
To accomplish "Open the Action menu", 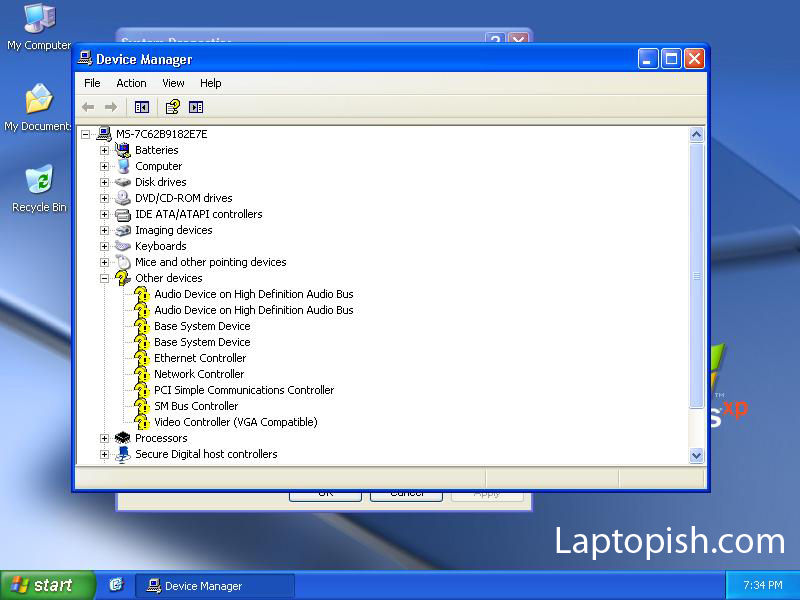I will coord(131,83).
